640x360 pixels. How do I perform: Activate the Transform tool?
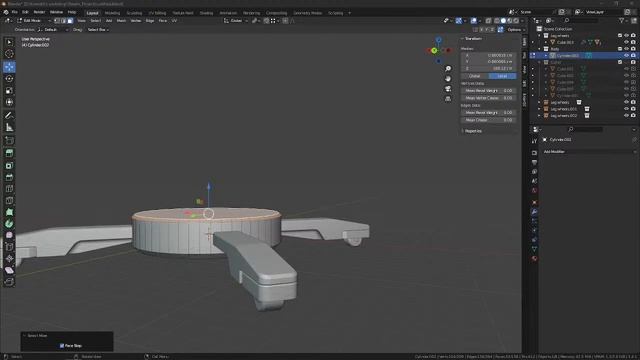tap(9, 102)
